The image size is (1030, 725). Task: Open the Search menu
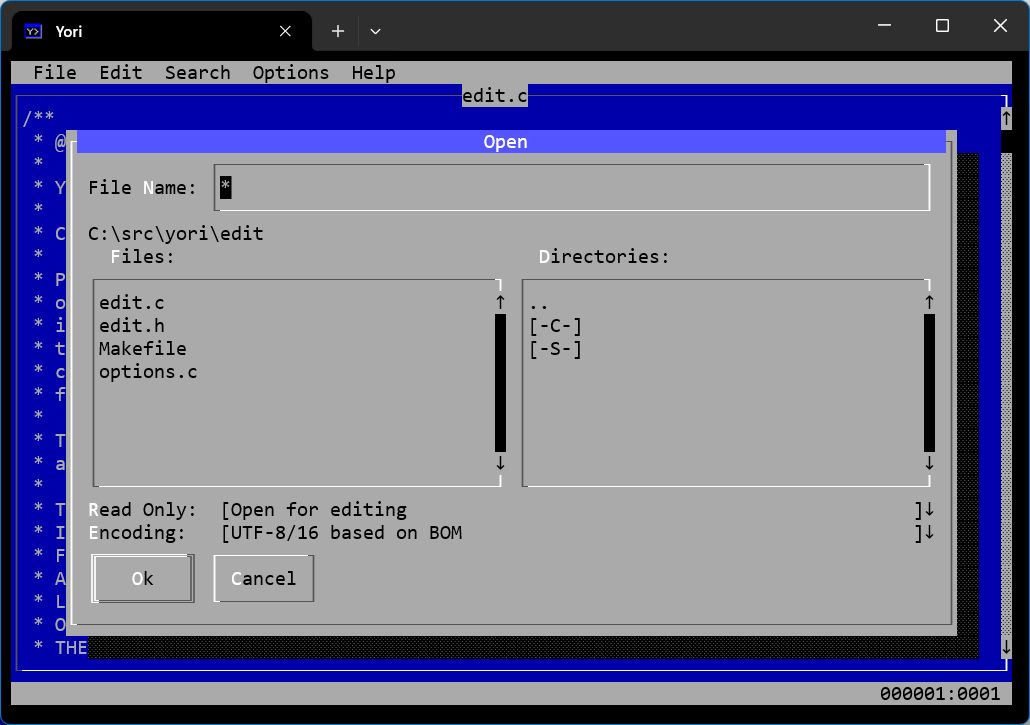(x=197, y=72)
